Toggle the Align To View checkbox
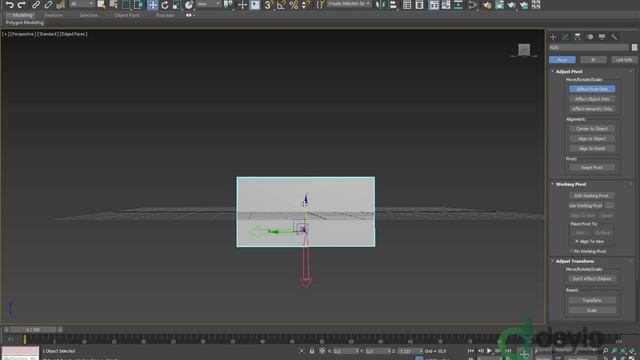Image resolution: width=640 pixels, height=360 pixels. click(x=577, y=242)
